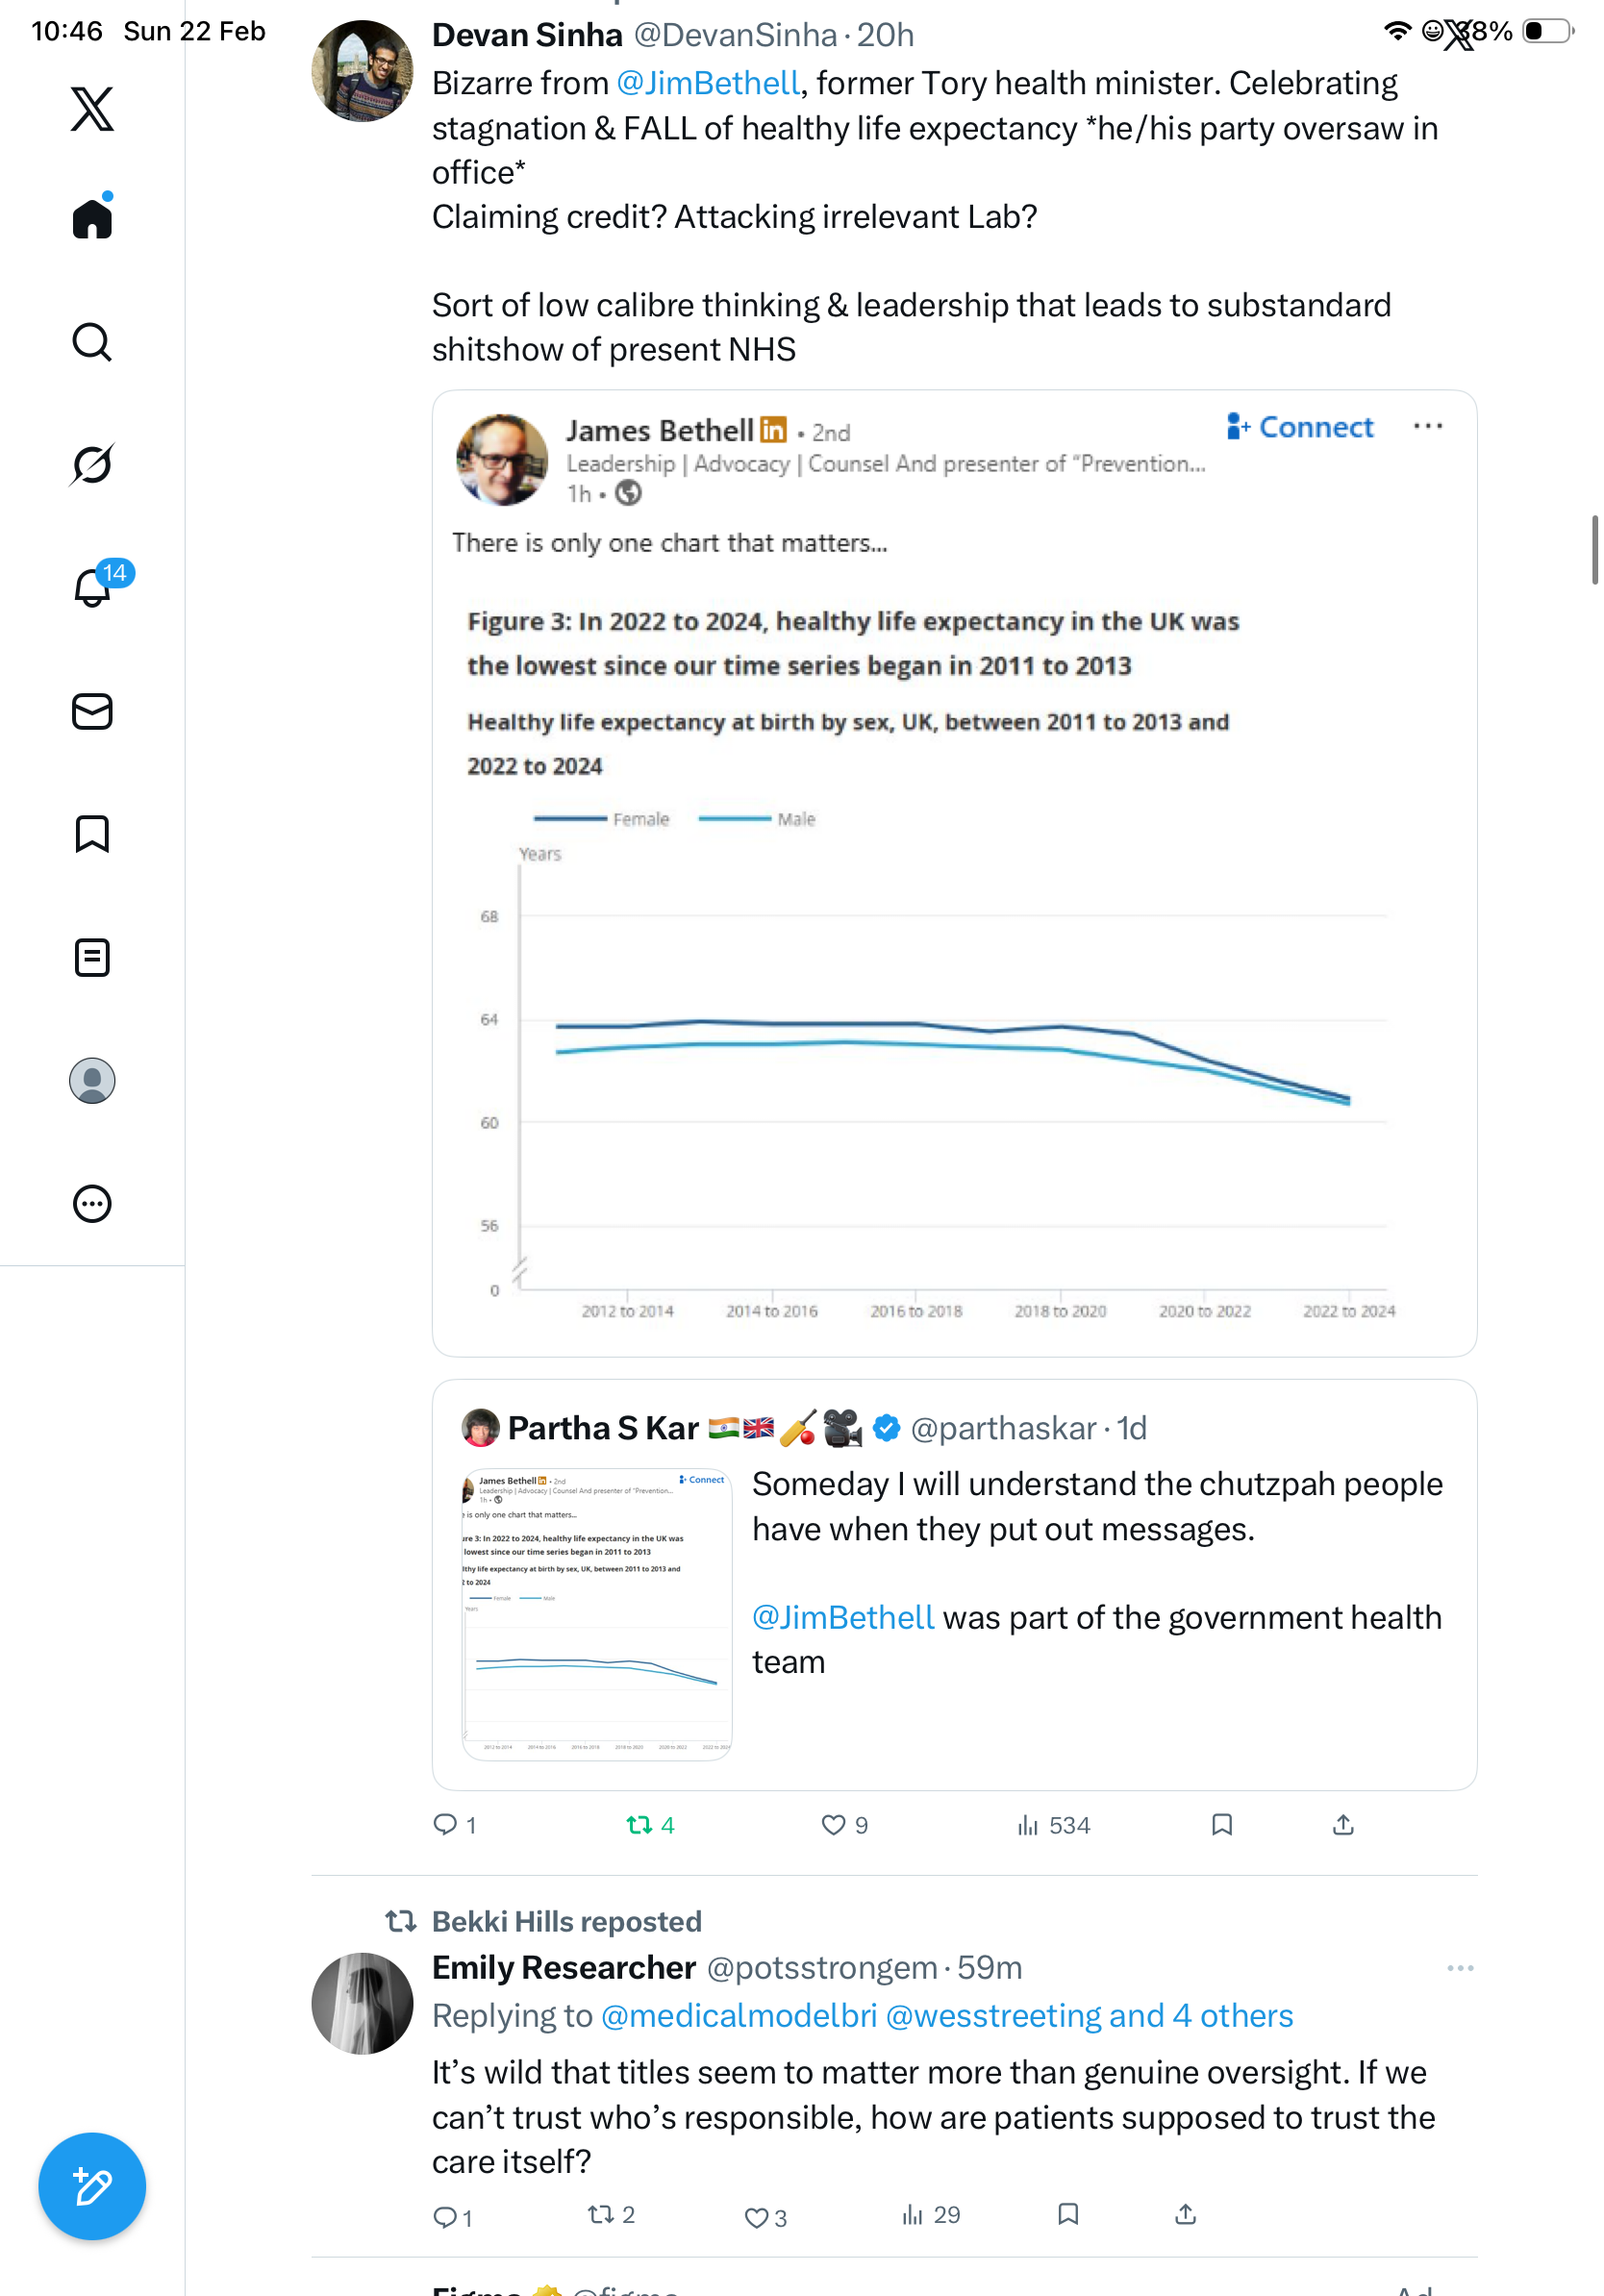This screenshot has width=1604, height=2296.
Task: Open the Grok icon in sidebar
Action: (x=92, y=464)
